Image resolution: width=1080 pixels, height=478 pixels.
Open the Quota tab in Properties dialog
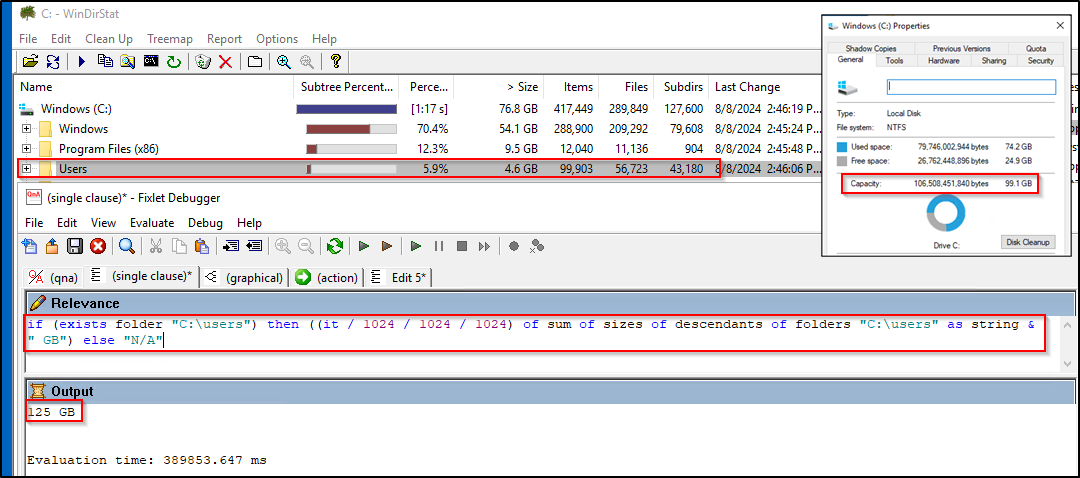pyautogui.click(x=1035, y=48)
